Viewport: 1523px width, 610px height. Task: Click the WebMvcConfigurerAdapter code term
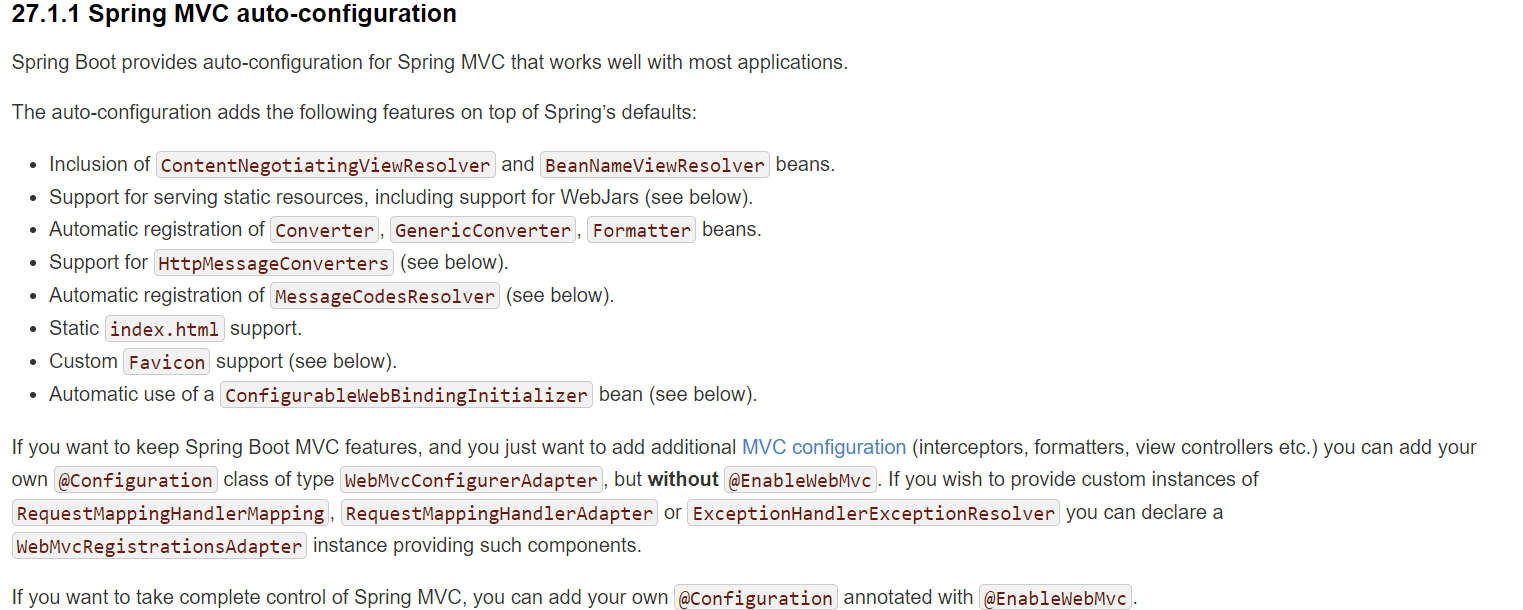pyautogui.click(x=472, y=480)
